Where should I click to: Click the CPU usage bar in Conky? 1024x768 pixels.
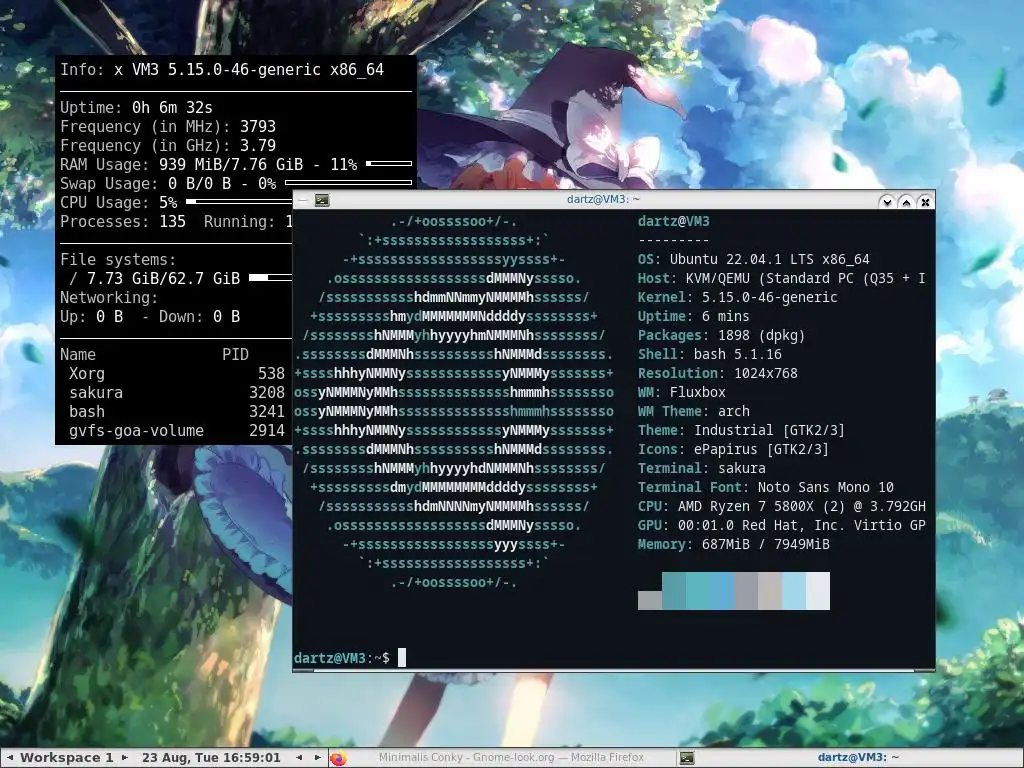(238, 201)
